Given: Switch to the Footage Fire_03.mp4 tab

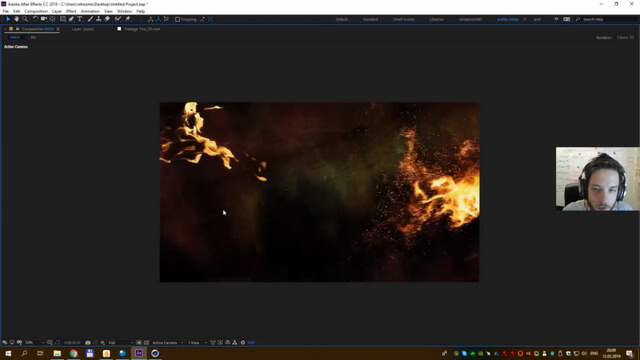Looking at the screenshot, I should tap(142, 29).
